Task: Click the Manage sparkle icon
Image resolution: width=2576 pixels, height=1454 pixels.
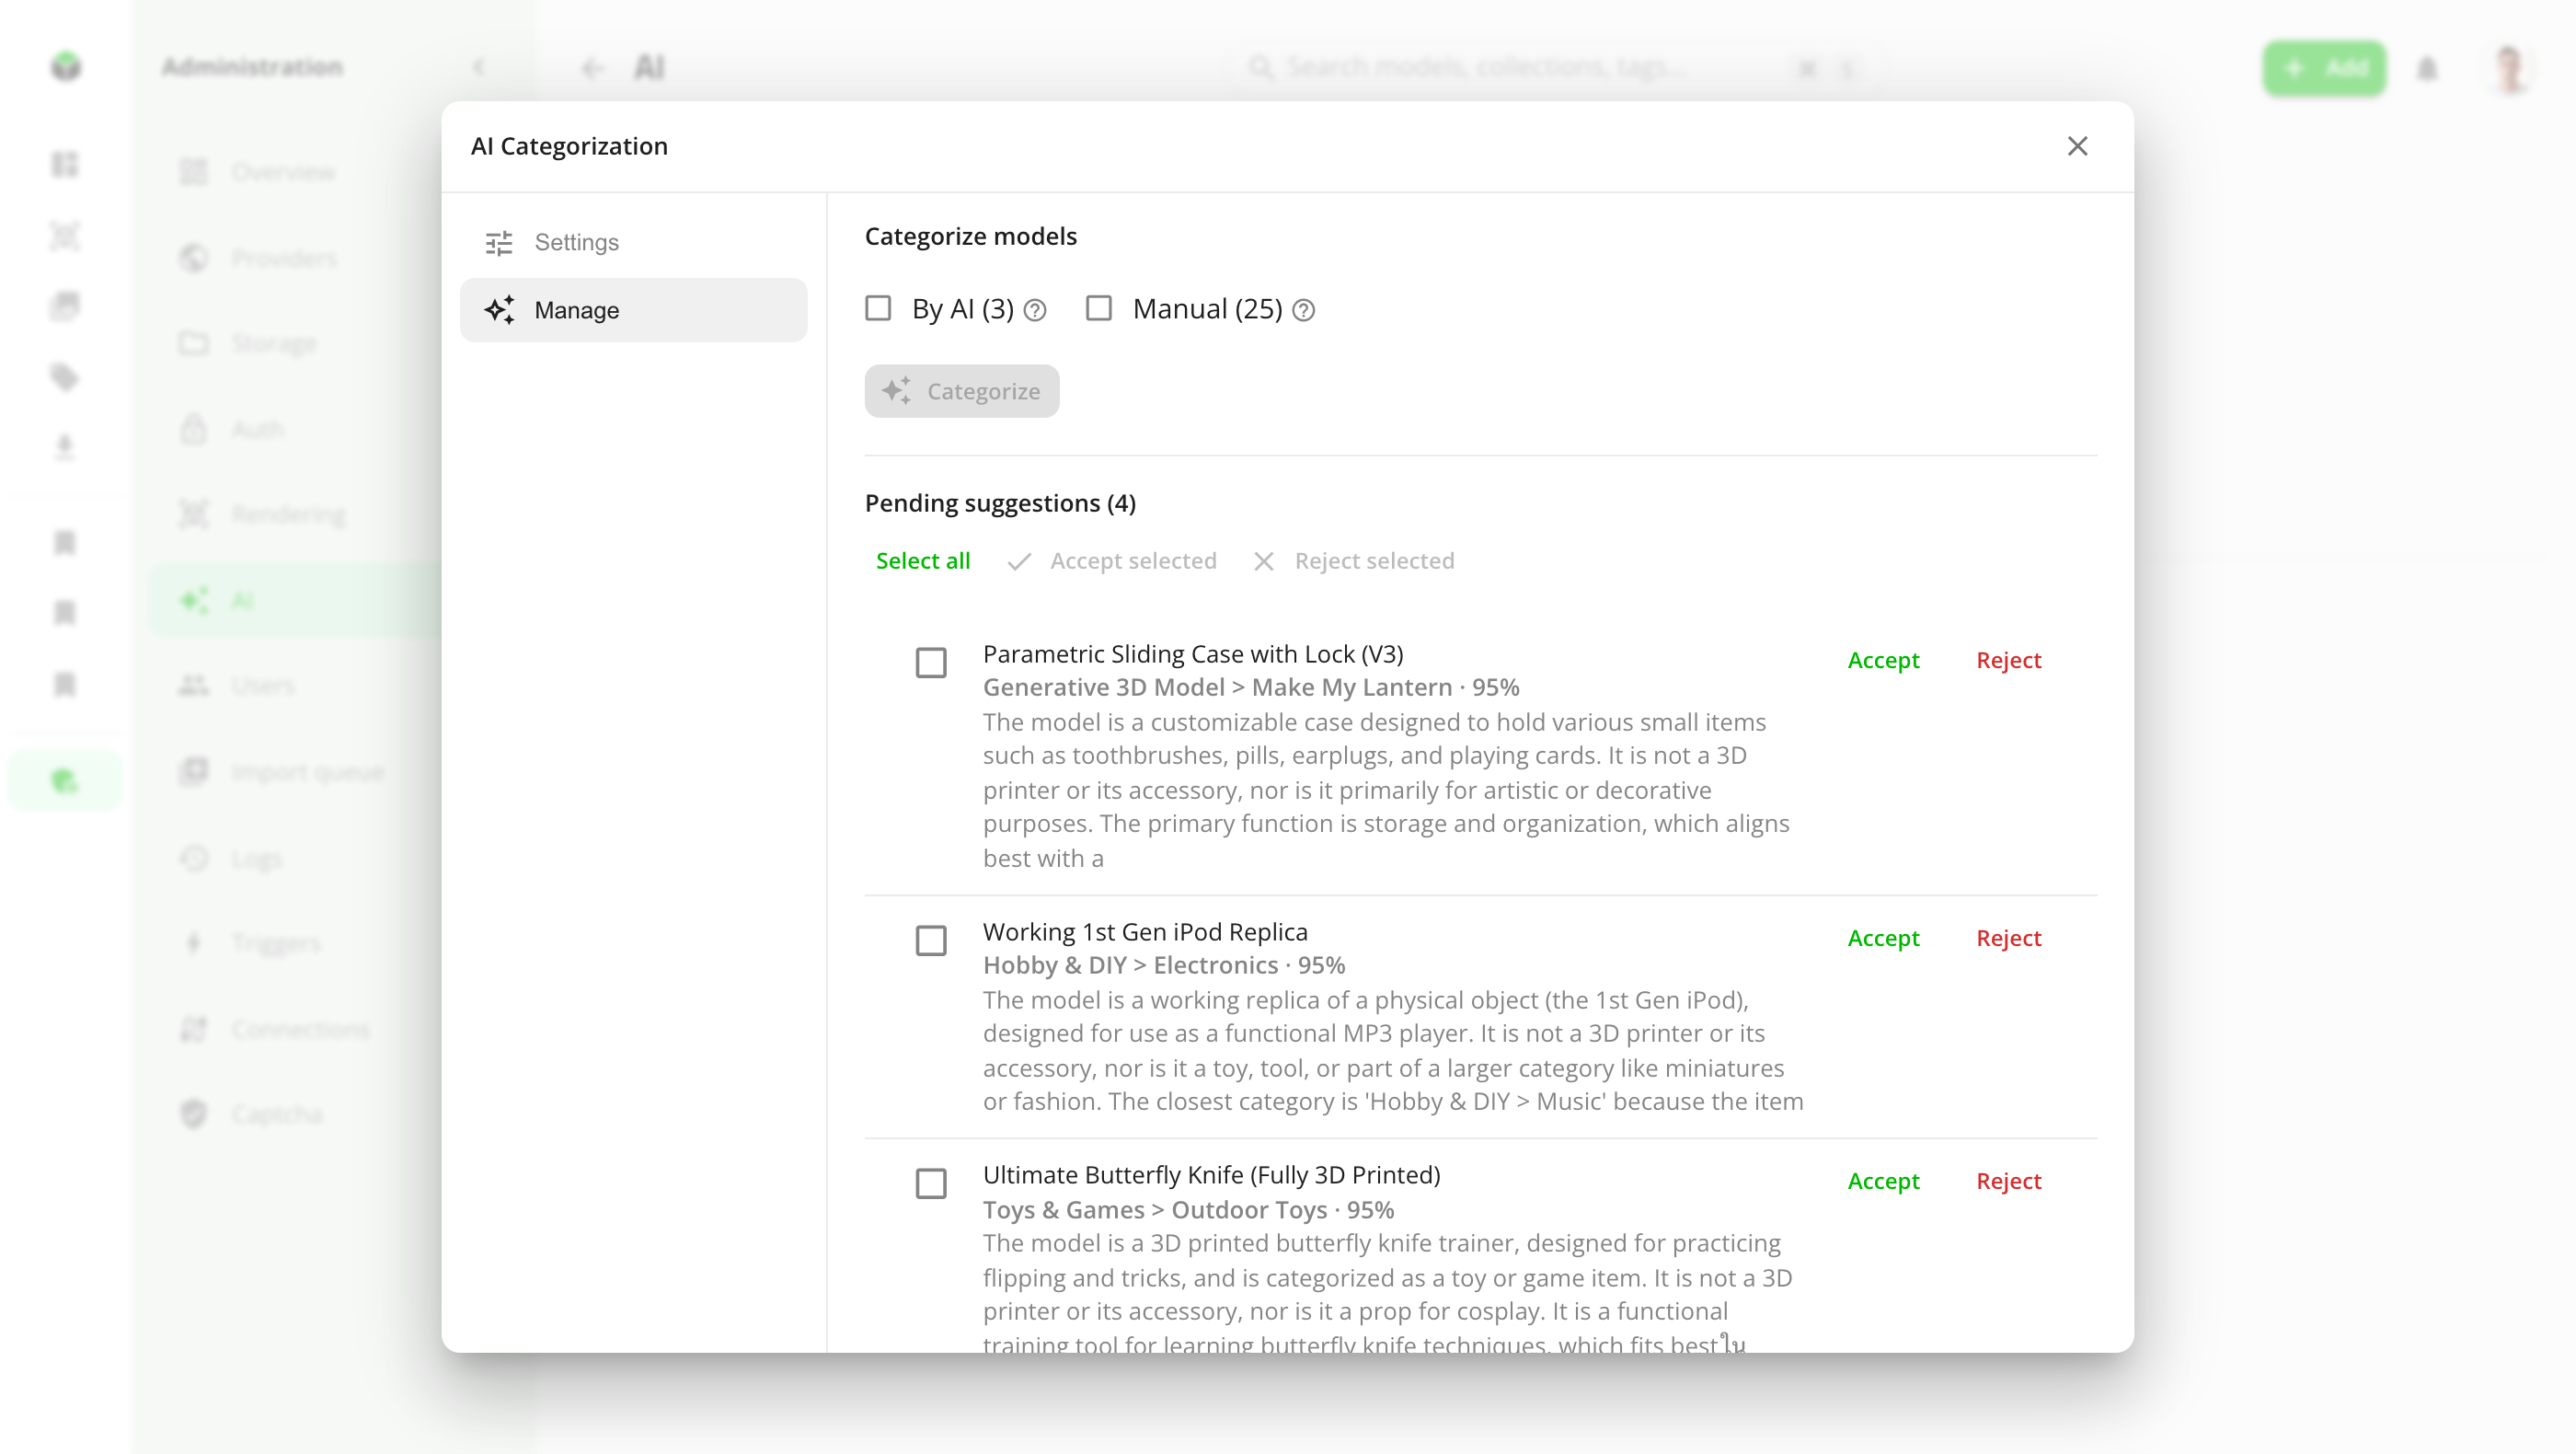Action: tap(500, 310)
